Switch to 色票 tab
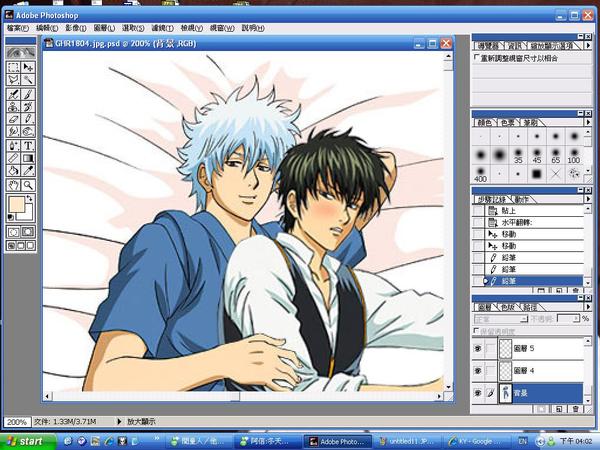This screenshot has height=450, width=600. [x=507, y=122]
